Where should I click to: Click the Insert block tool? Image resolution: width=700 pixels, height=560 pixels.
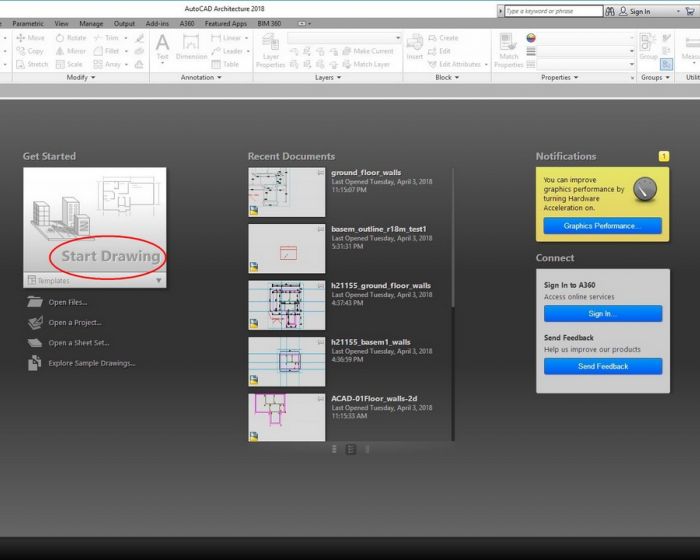click(414, 47)
